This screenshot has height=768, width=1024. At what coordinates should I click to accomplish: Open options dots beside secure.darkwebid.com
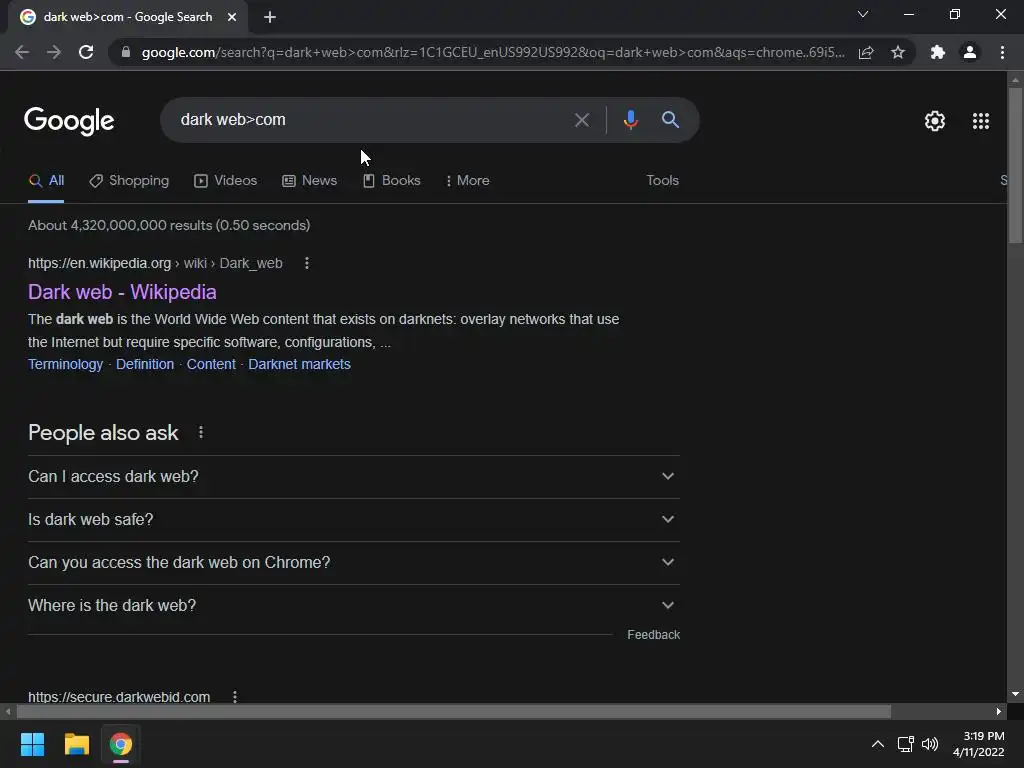(235, 697)
